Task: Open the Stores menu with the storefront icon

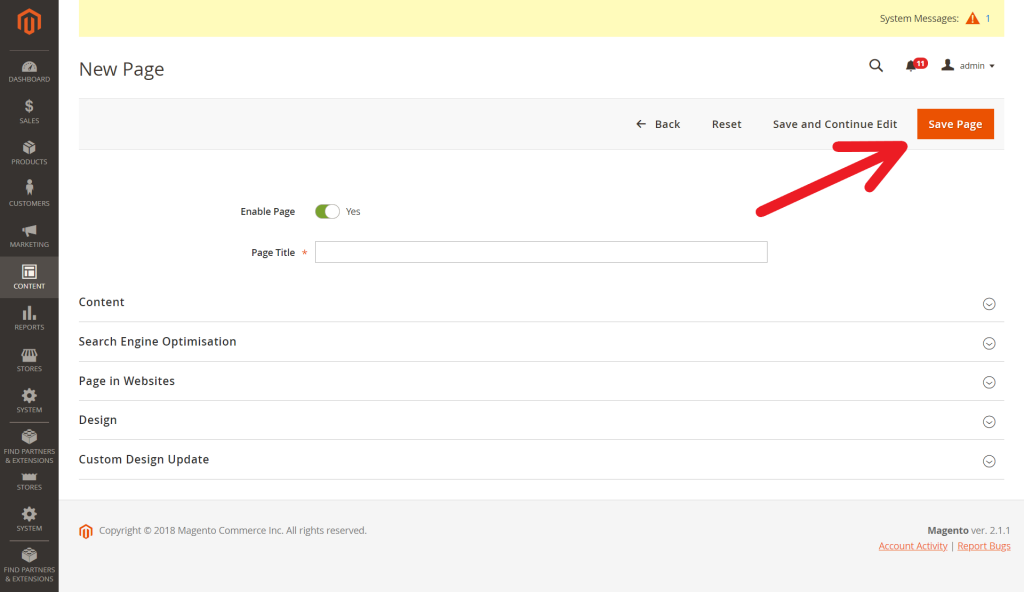Action: [x=29, y=360]
